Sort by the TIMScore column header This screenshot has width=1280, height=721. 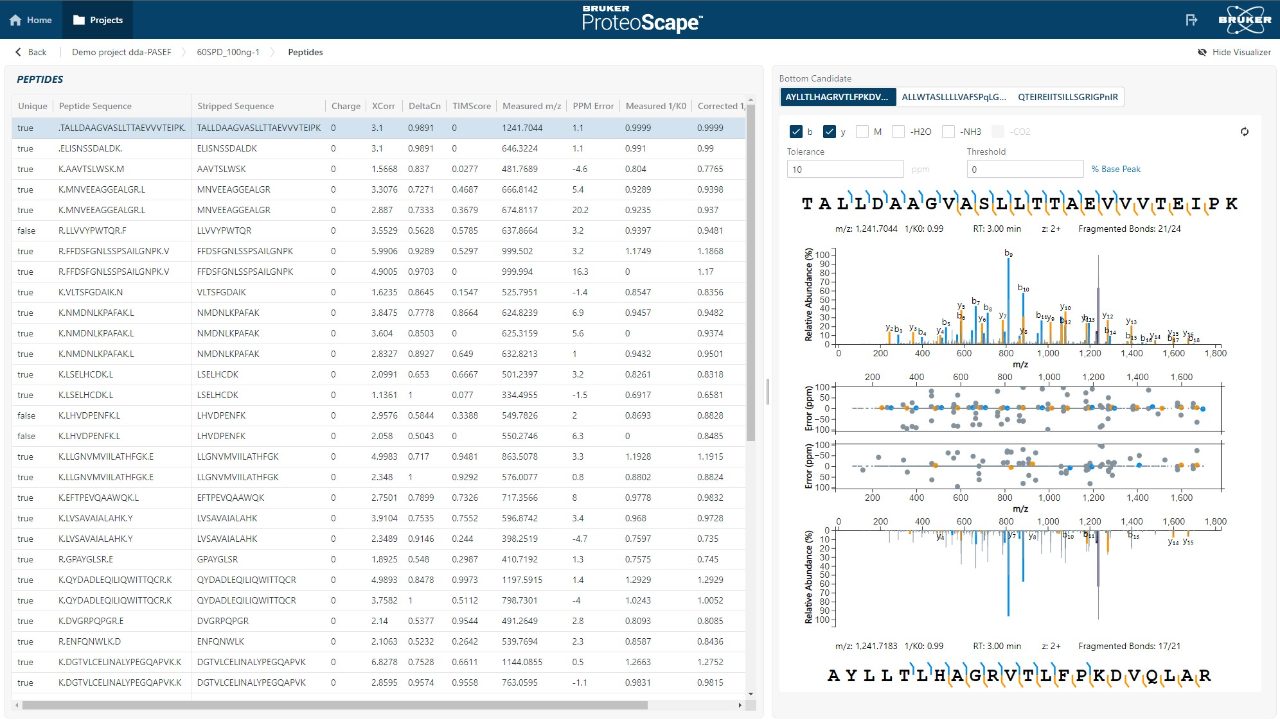click(471, 106)
